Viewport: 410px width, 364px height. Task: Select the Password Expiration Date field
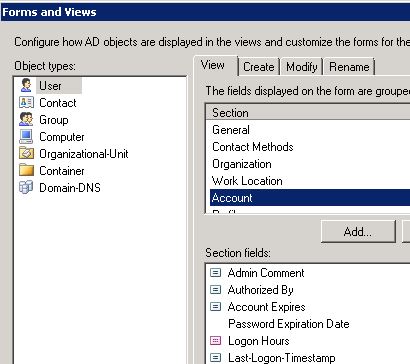coord(289,324)
